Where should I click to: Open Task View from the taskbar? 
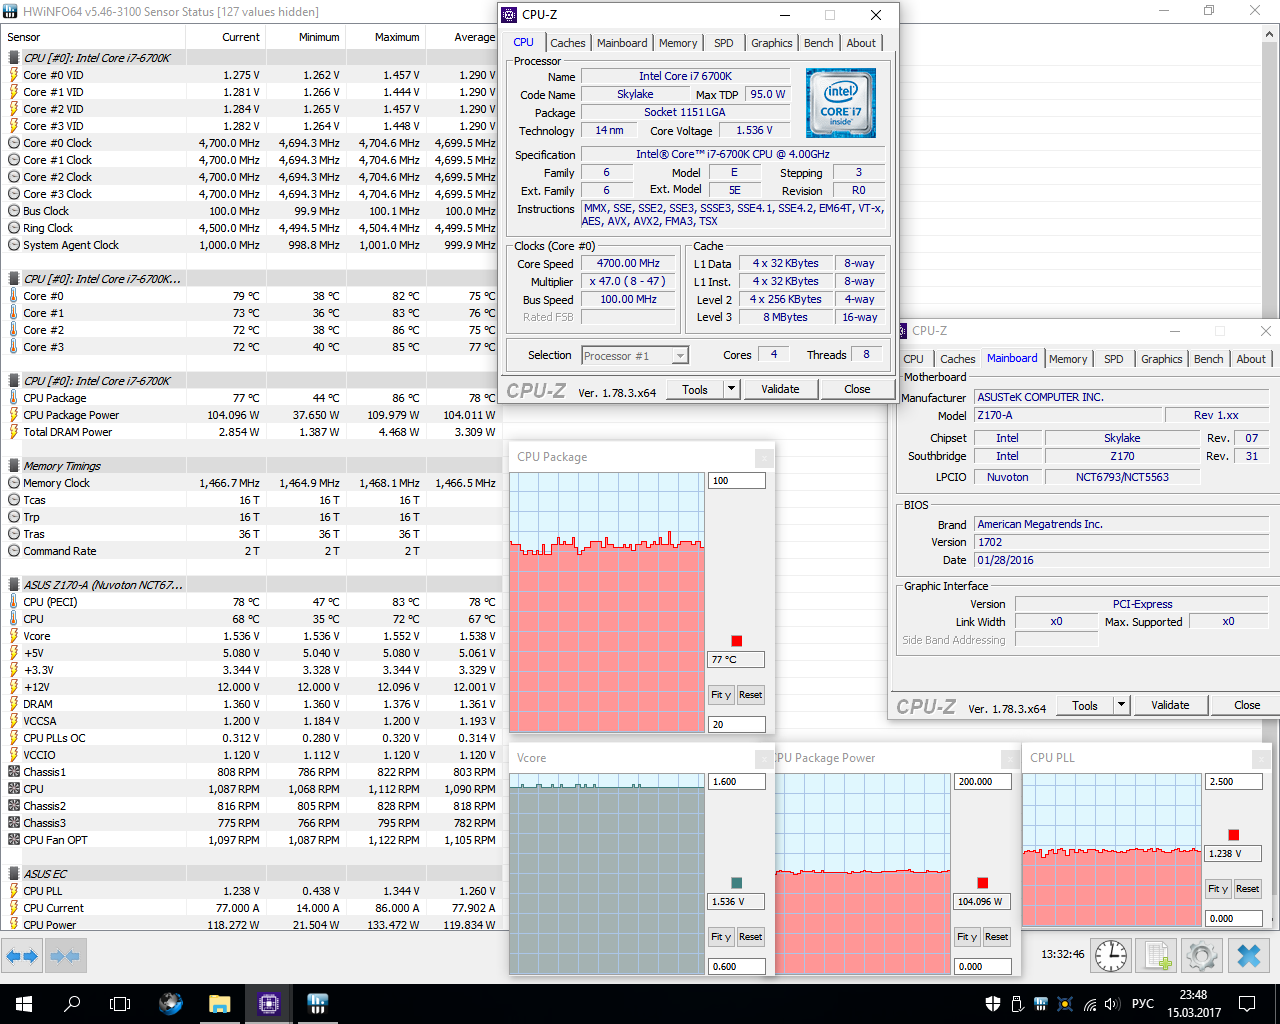pos(120,1004)
